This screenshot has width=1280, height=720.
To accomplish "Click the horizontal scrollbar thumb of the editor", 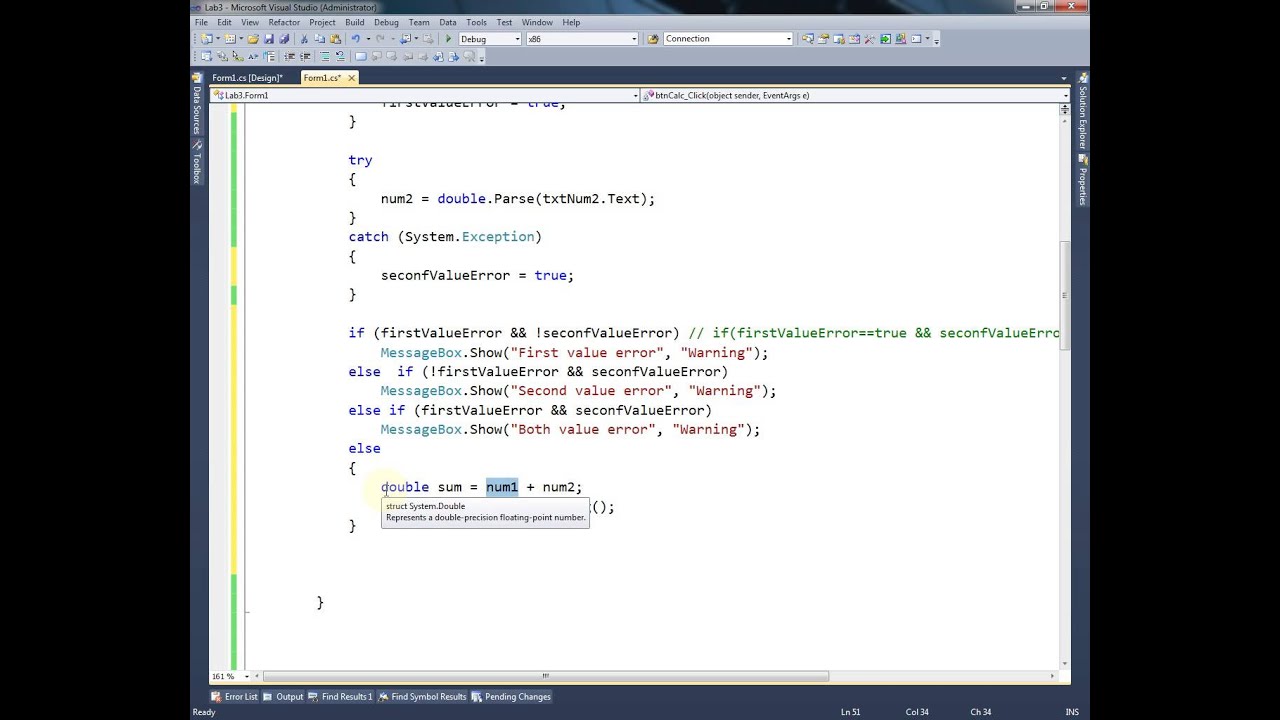I will click(548, 676).
